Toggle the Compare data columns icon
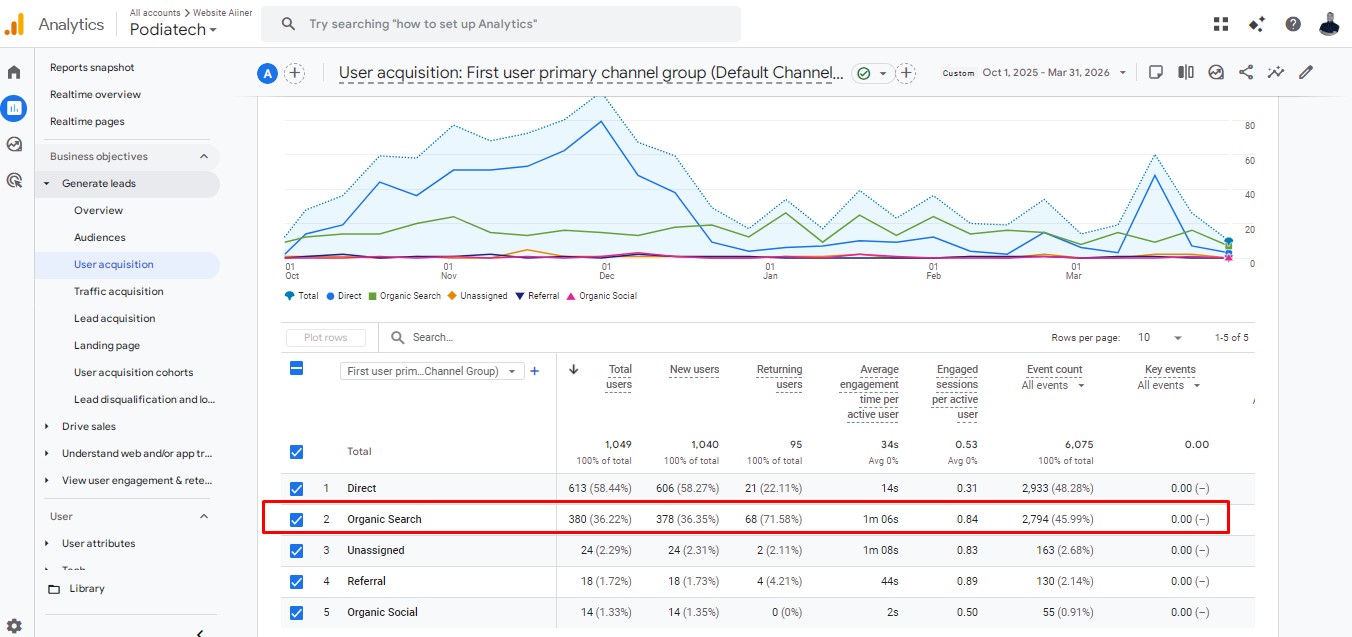This screenshot has width=1352, height=637. 1186,72
